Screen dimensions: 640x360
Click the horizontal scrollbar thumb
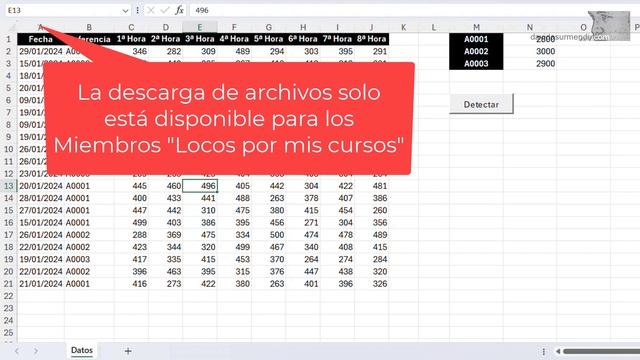tap(601, 351)
